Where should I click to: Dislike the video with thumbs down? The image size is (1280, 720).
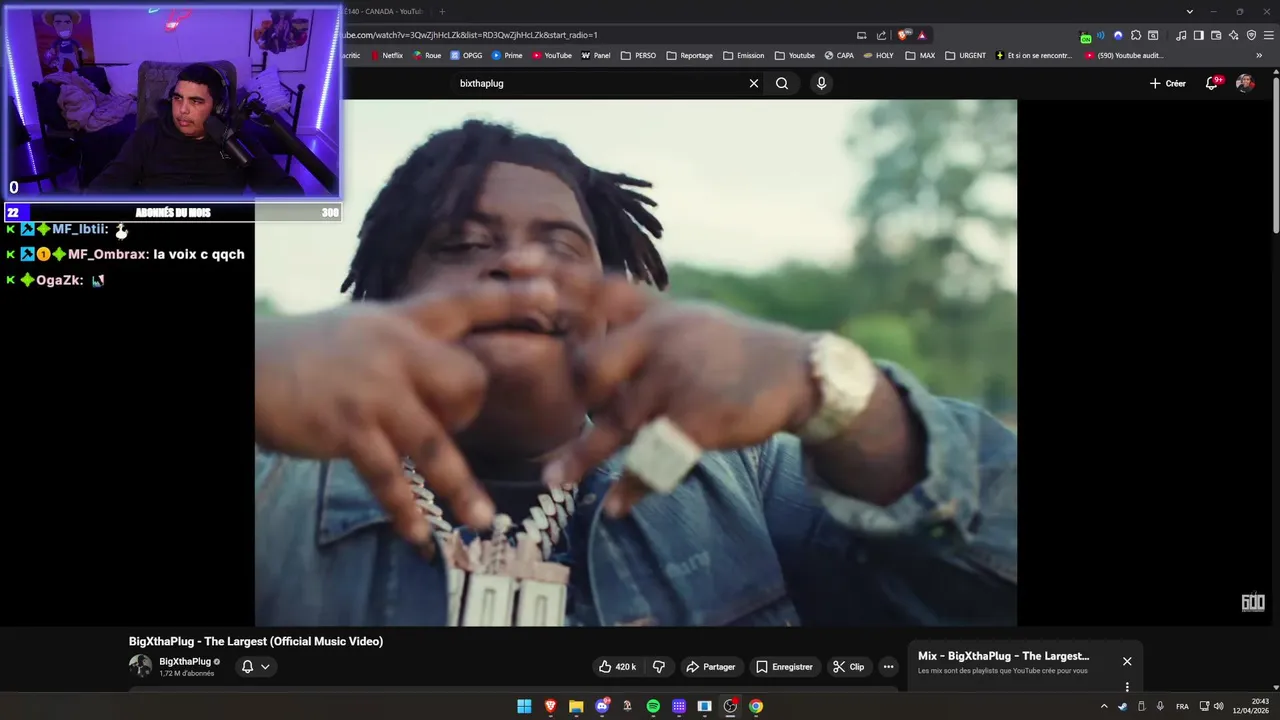click(x=659, y=667)
